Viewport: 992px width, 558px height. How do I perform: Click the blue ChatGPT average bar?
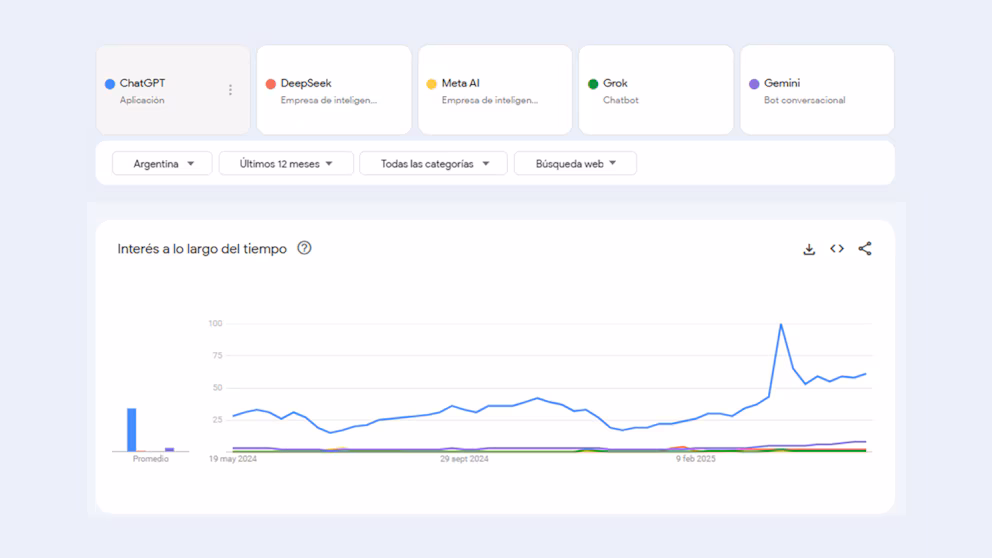[x=132, y=430]
